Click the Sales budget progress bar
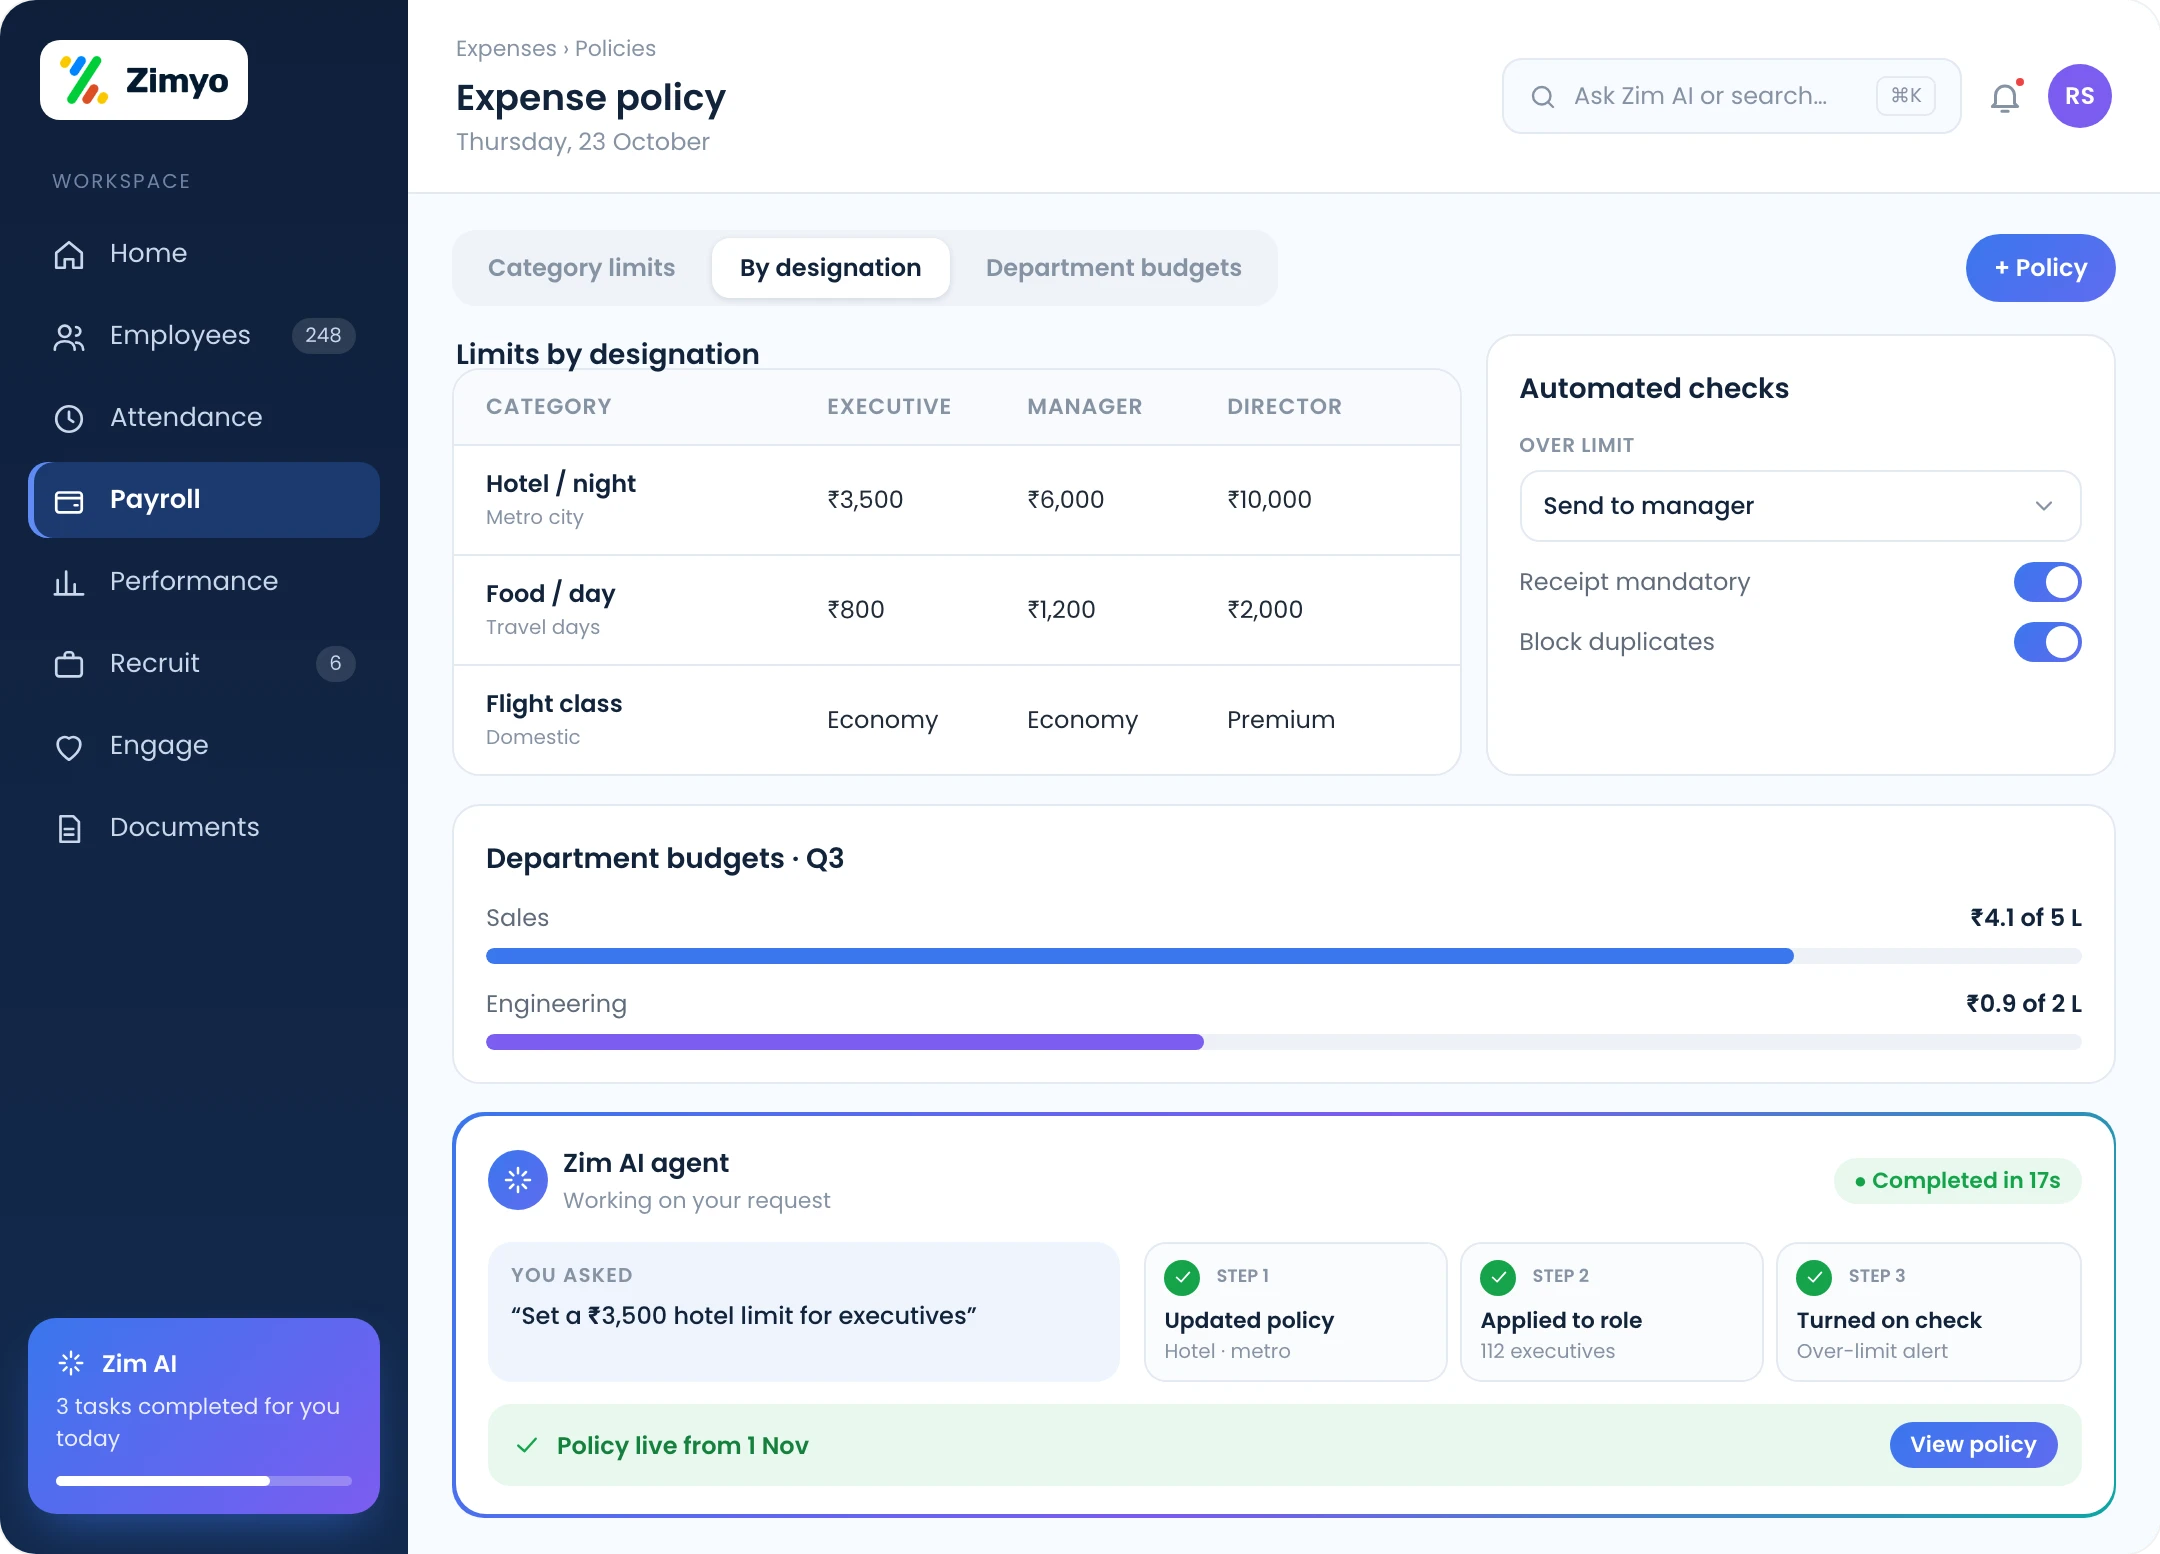This screenshot has width=2160, height=1554. coord(1284,956)
